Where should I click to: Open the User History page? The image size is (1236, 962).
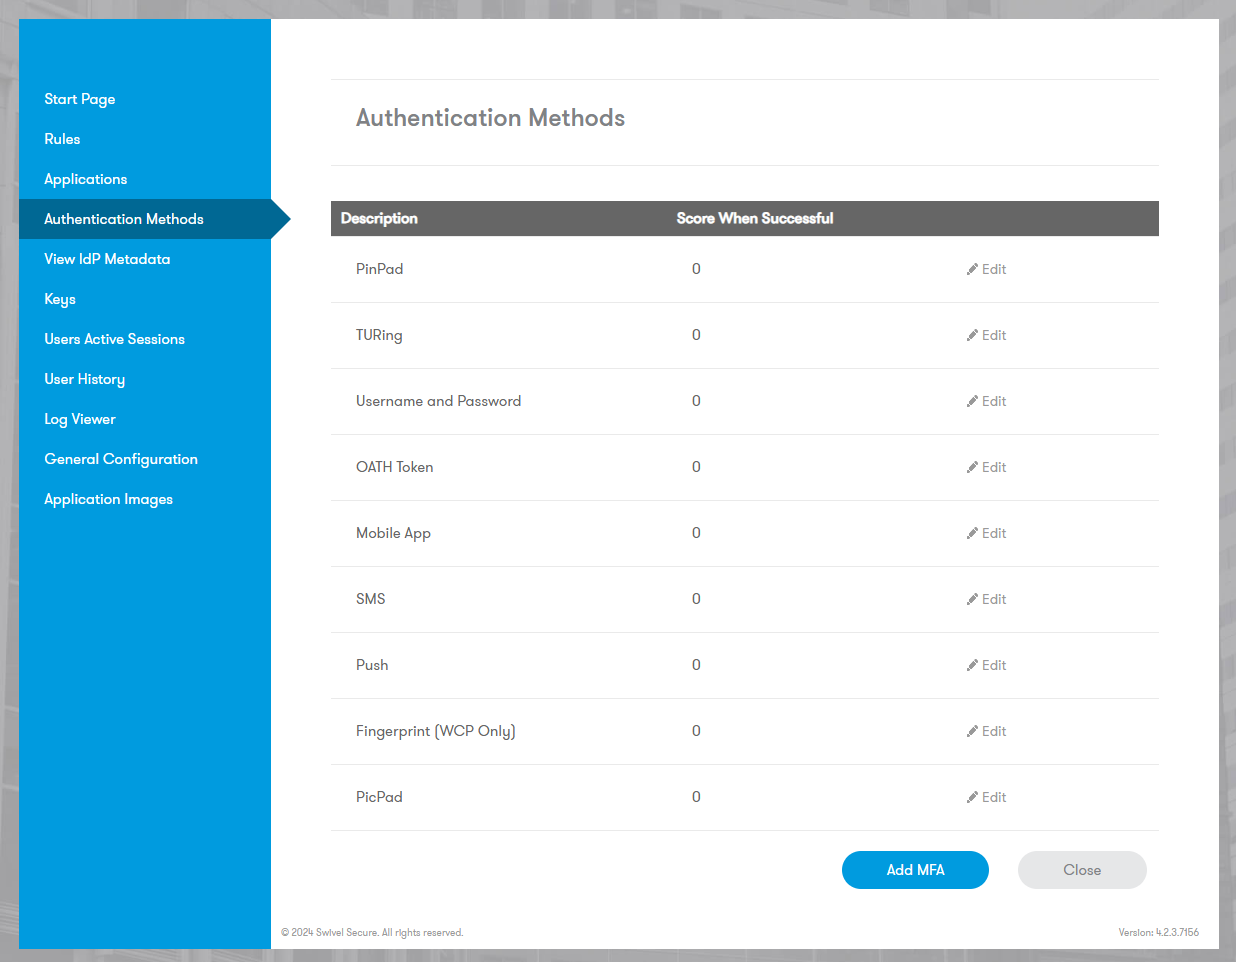(84, 379)
